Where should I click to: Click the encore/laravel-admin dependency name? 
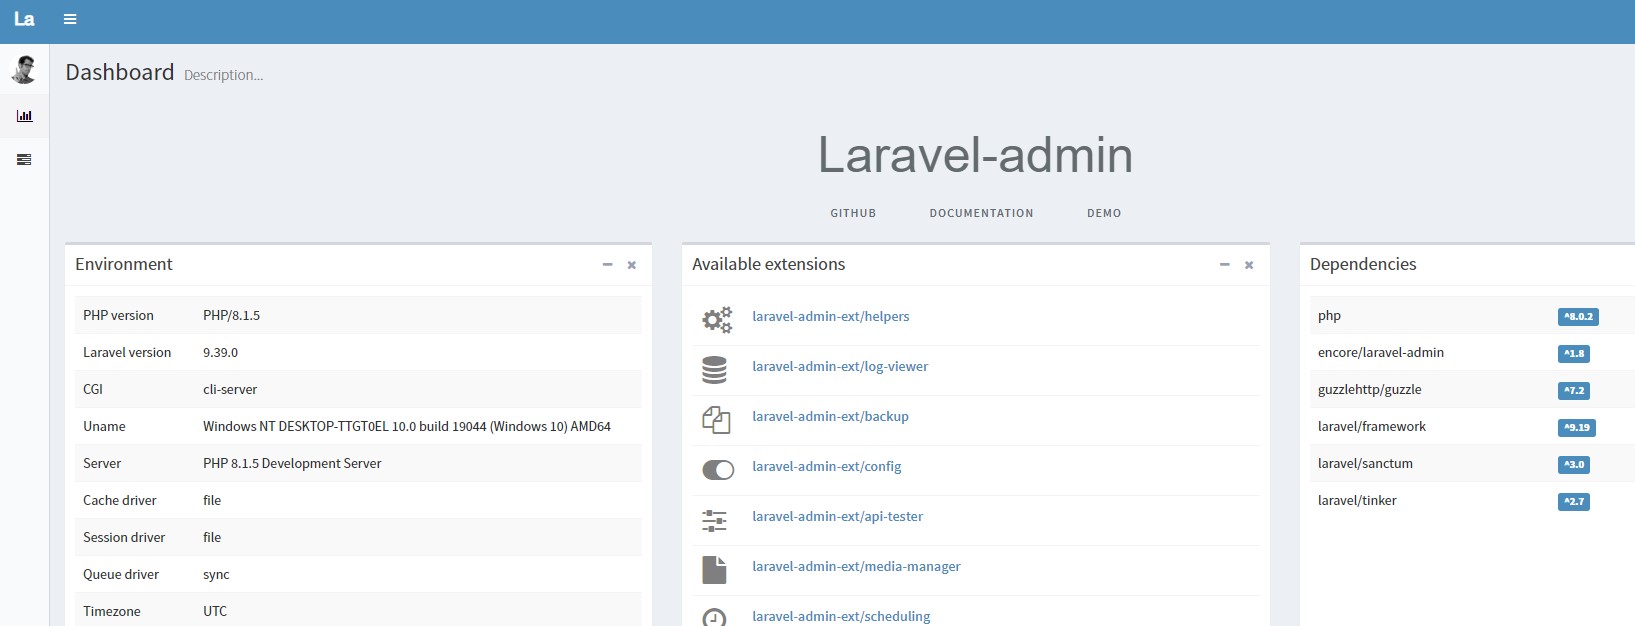coord(1381,352)
